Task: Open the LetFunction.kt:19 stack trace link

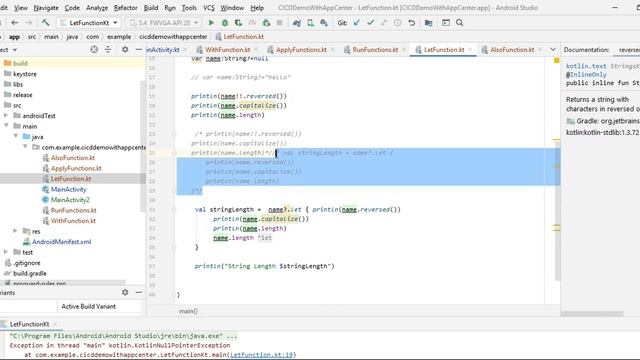Action: coord(262,355)
